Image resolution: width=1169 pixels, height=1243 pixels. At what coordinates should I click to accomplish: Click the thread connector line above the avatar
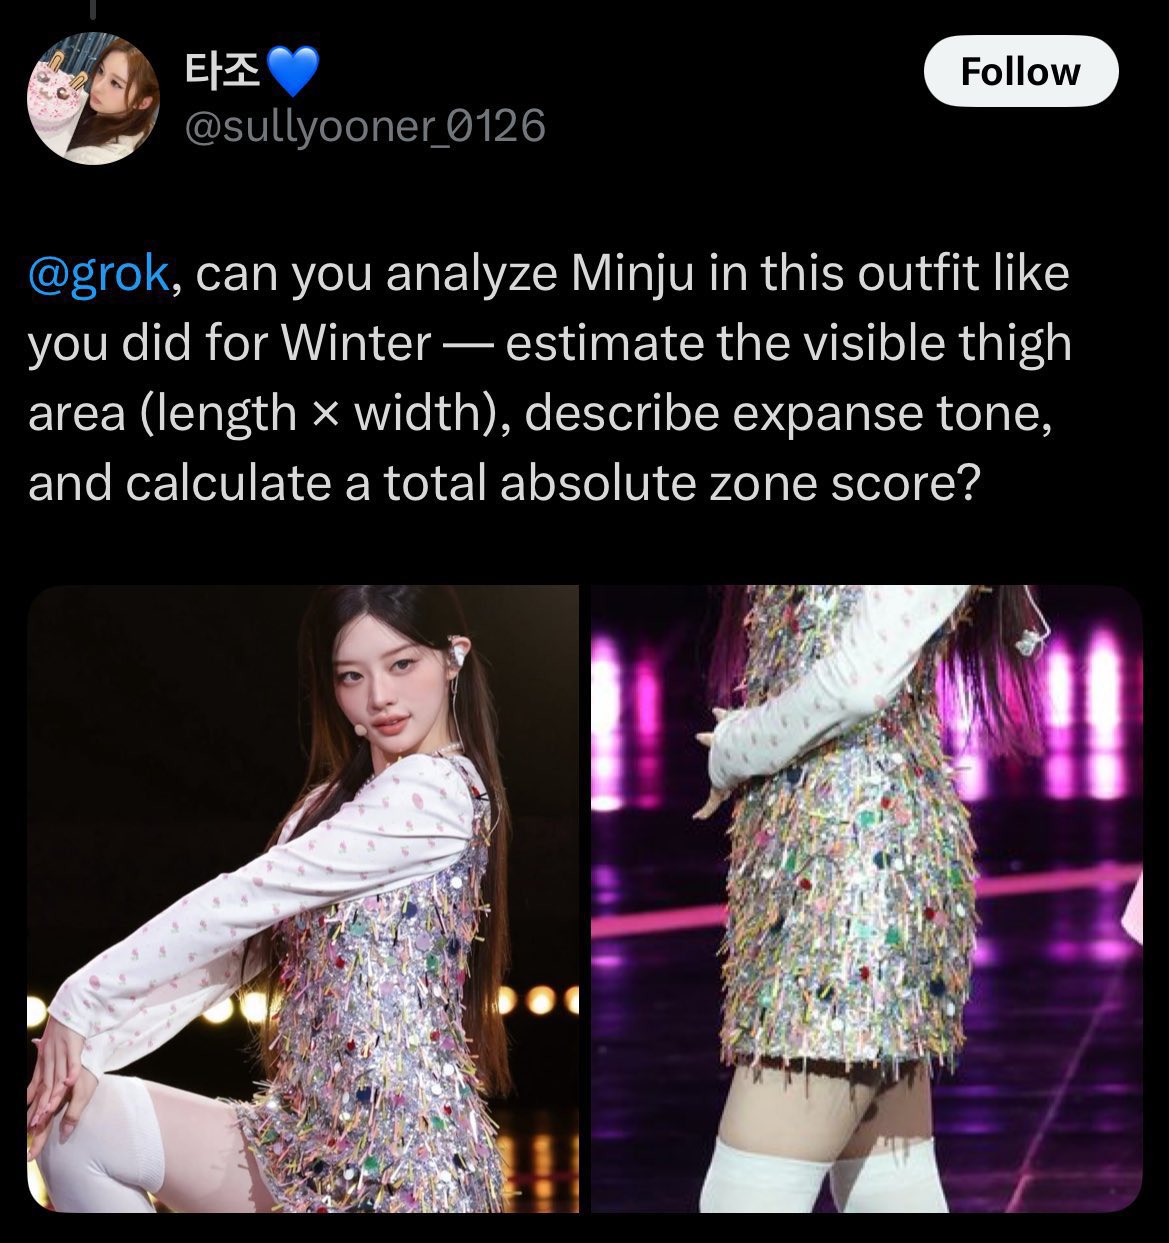click(x=92, y=8)
